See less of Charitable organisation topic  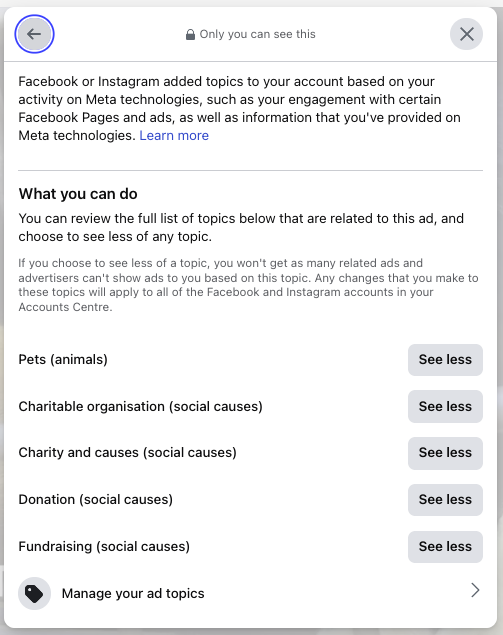445,406
